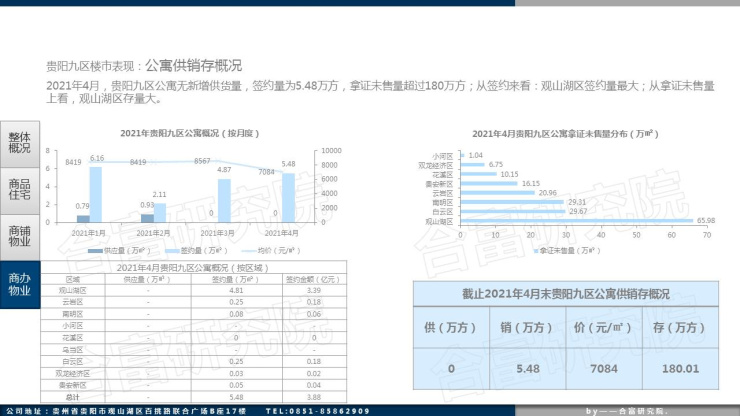Switch to the 商品住宅 side tab

coord(20,190)
